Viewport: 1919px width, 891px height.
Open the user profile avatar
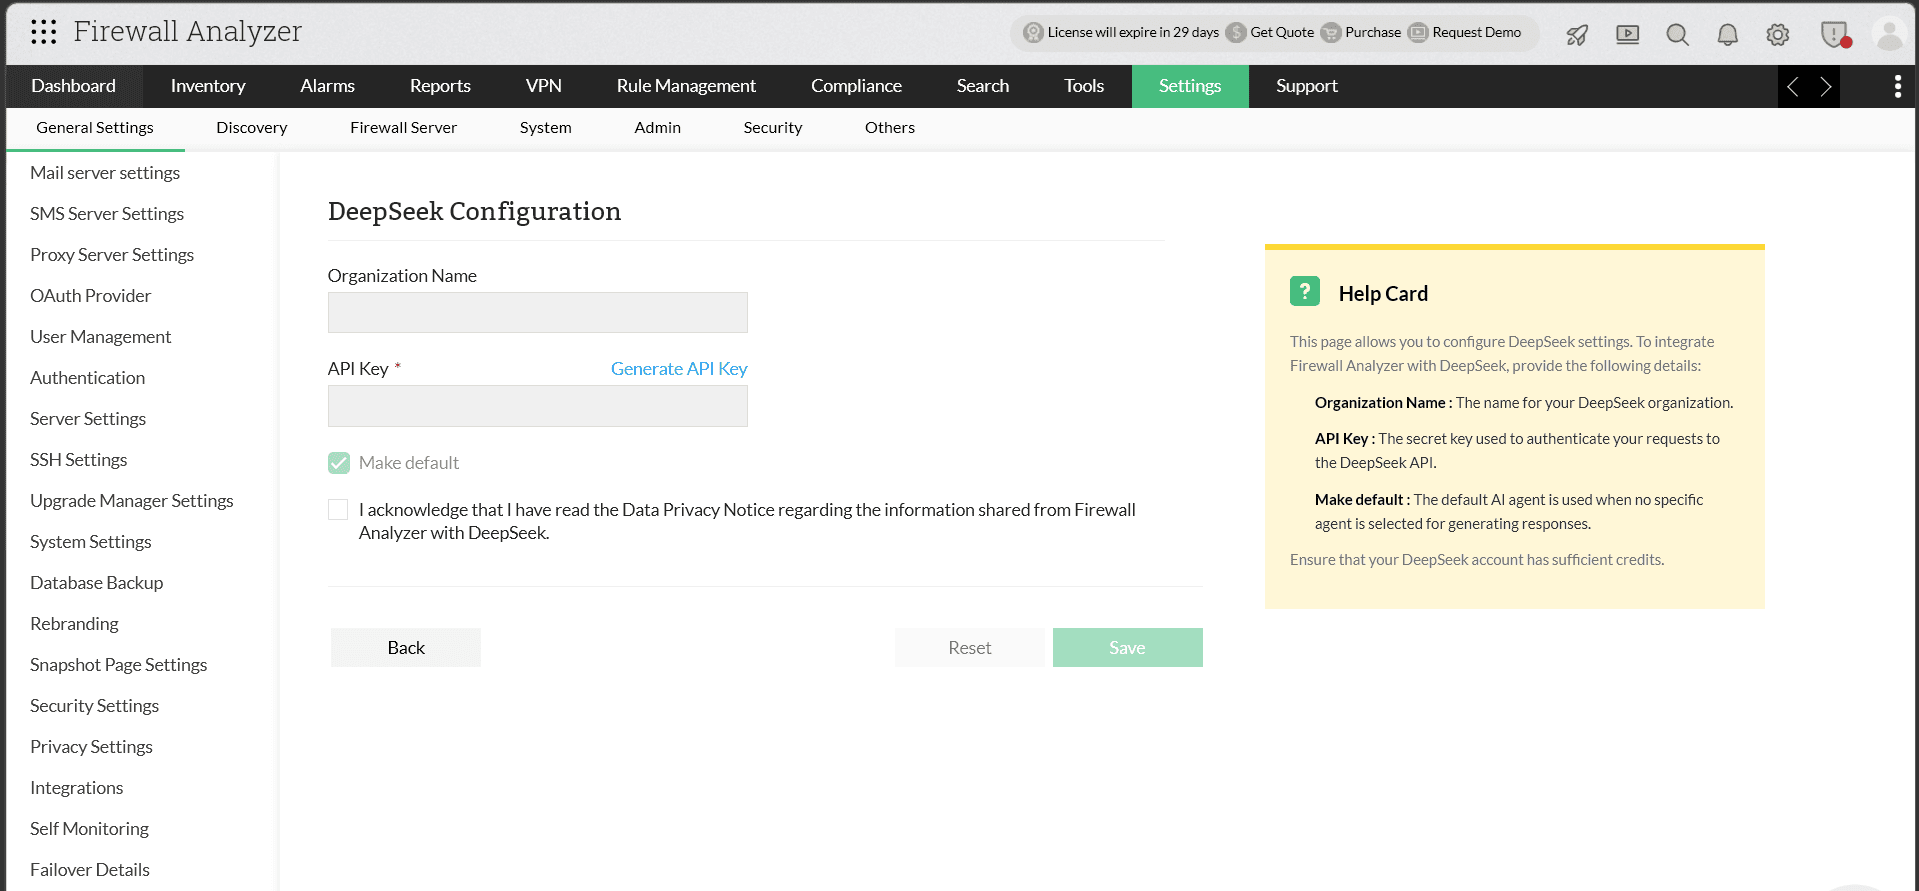(1889, 35)
